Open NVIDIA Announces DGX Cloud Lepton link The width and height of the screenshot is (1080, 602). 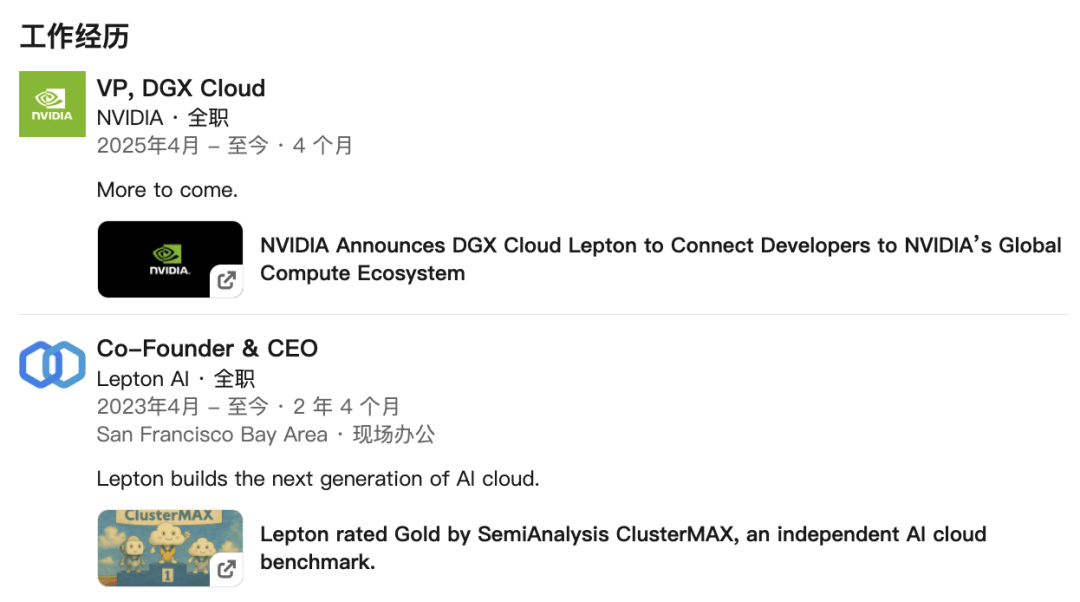click(x=661, y=259)
